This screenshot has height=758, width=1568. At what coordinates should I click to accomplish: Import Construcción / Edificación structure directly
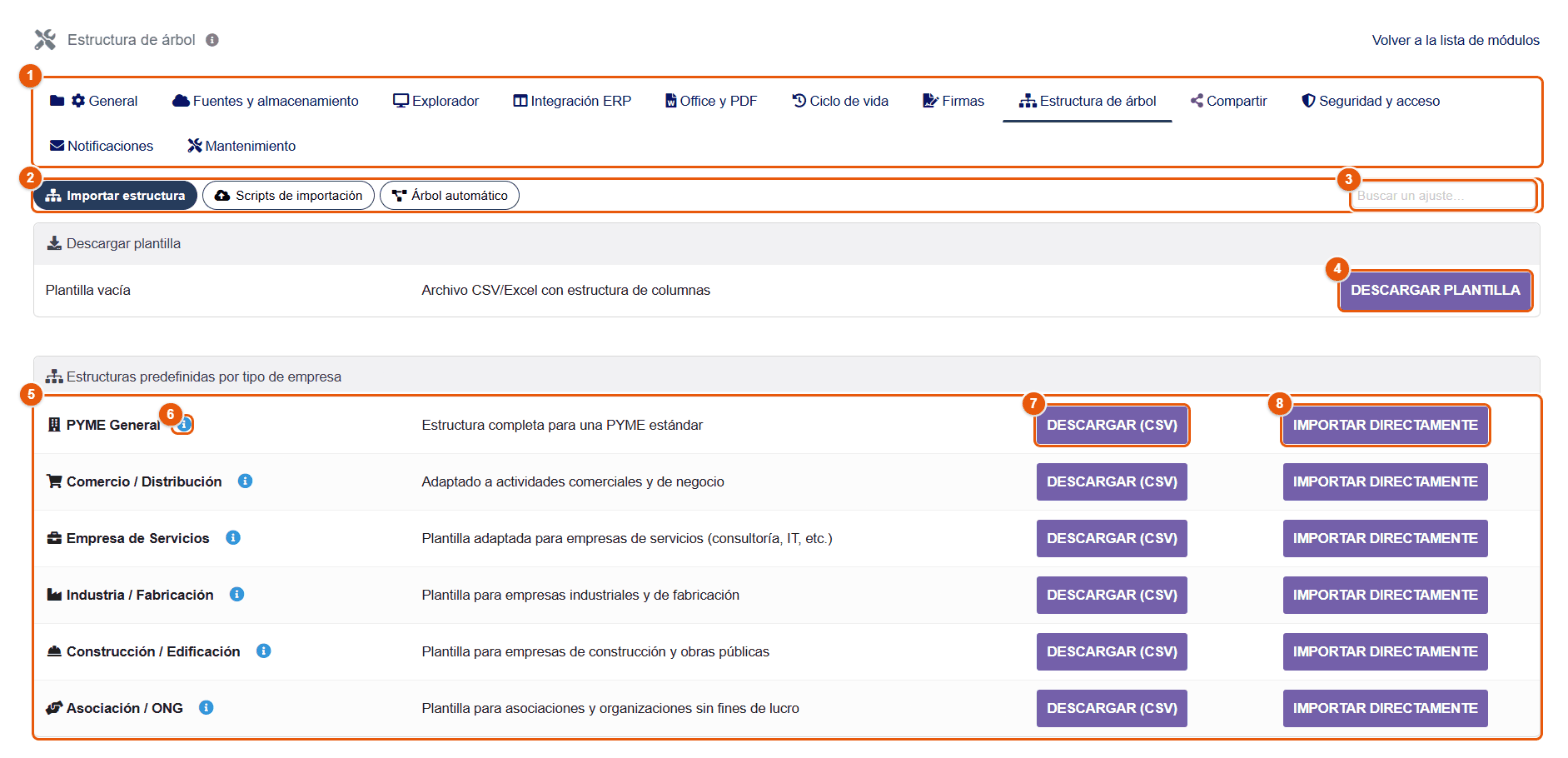coord(1385,652)
